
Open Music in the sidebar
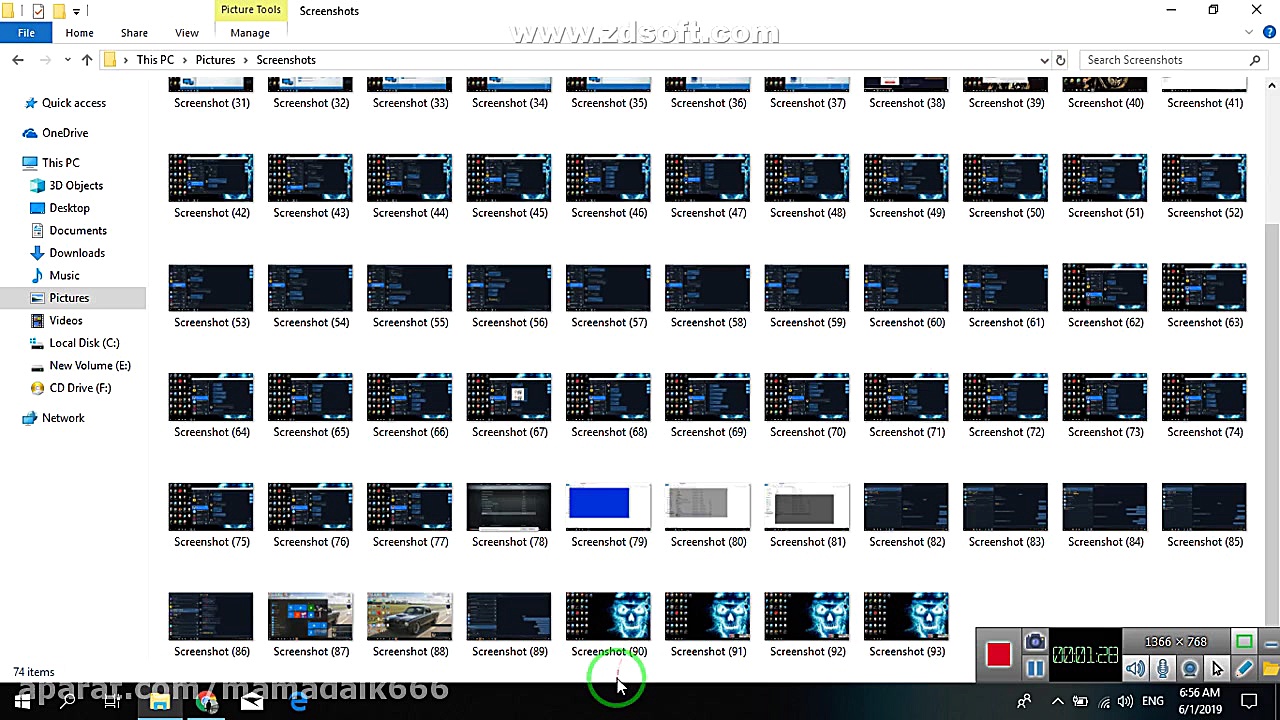click(64, 276)
